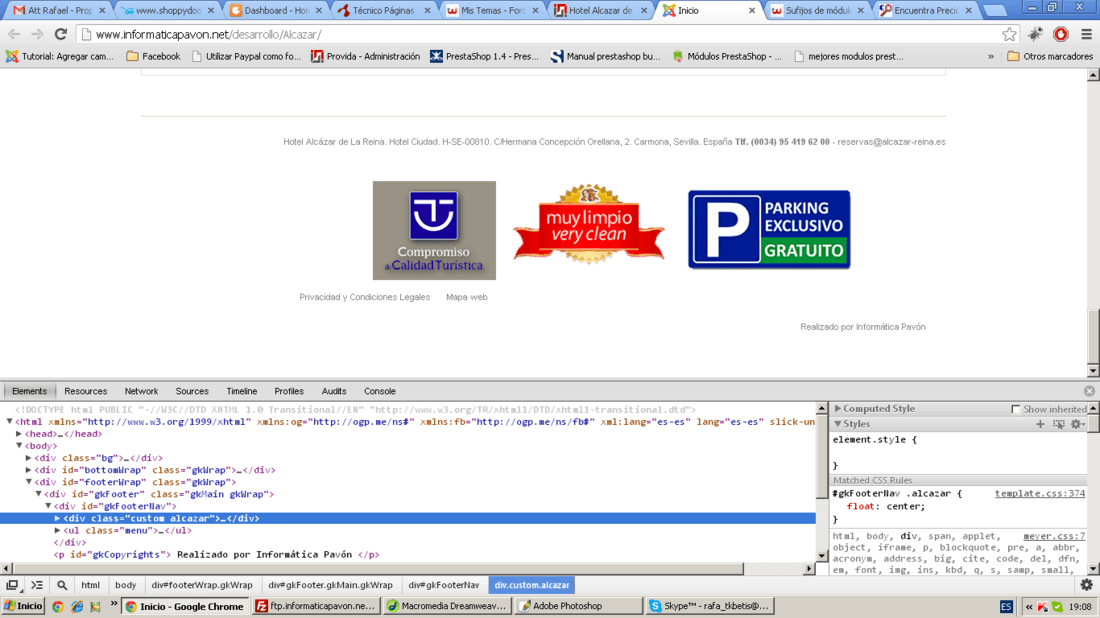Select the p id gkCopyrights DOM row

(x=408, y=554)
